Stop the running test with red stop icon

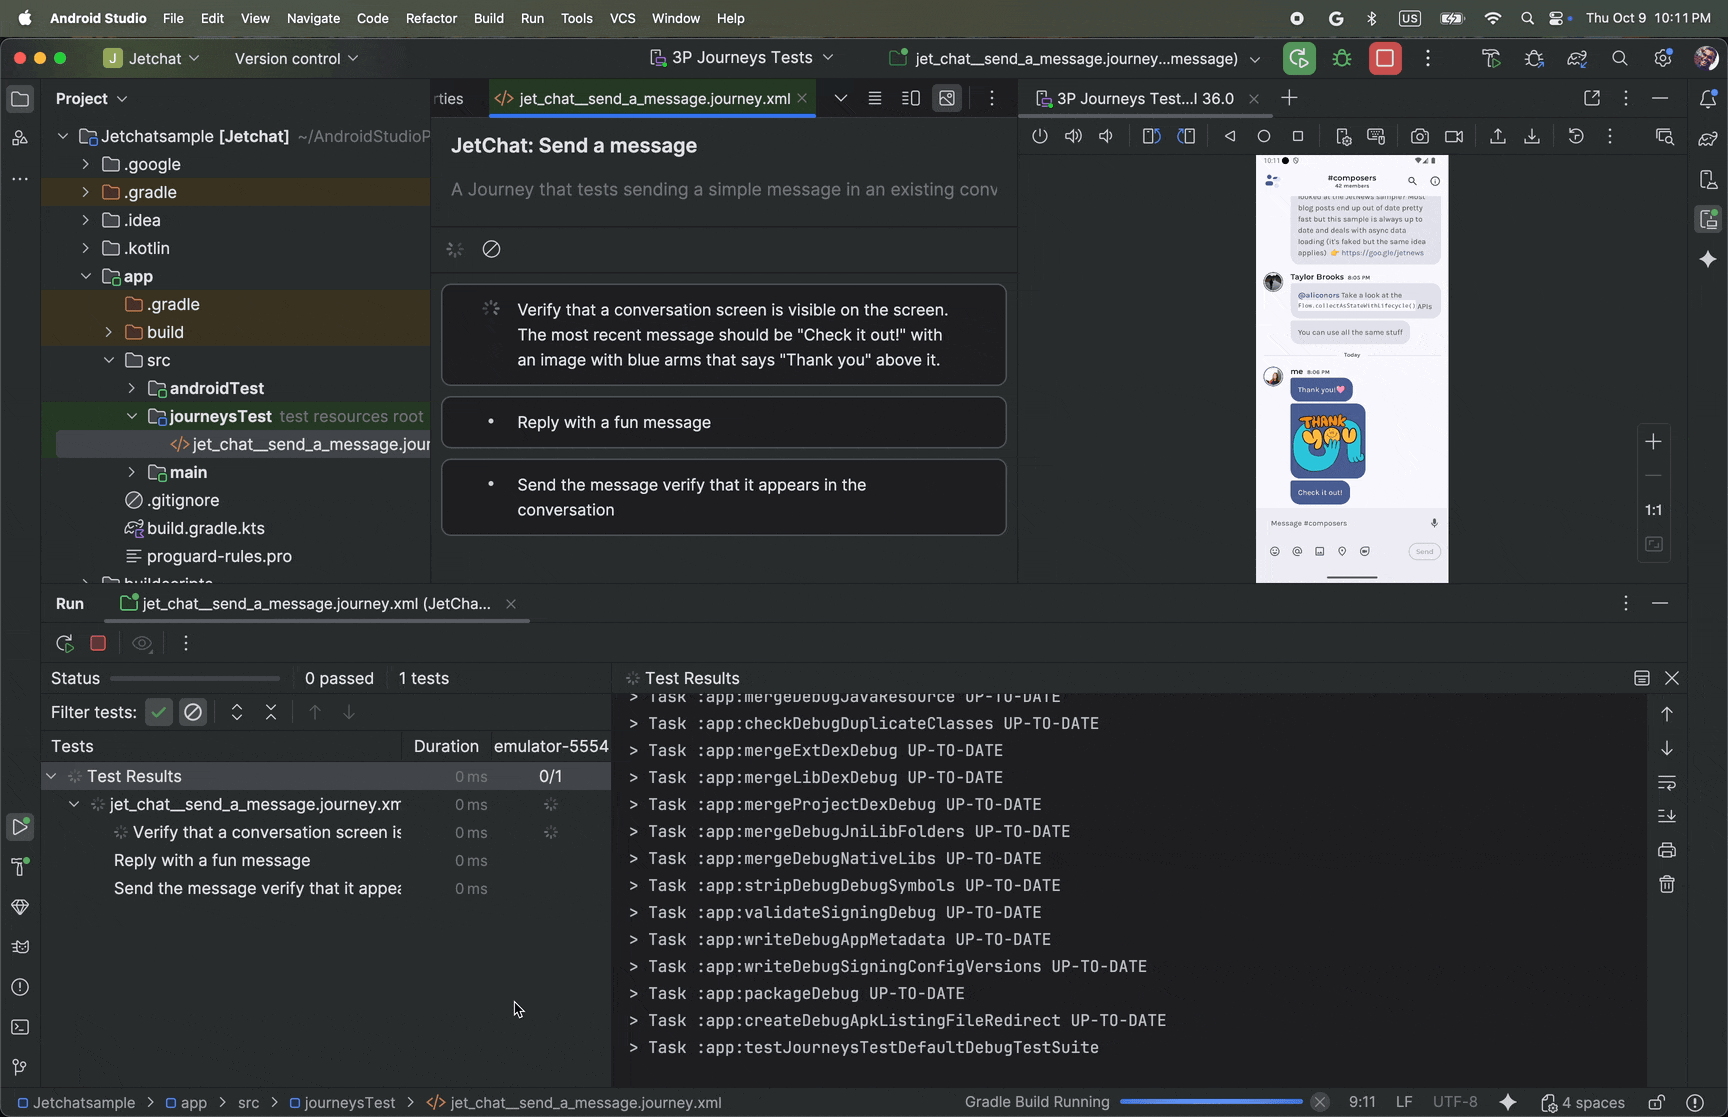[97, 643]
